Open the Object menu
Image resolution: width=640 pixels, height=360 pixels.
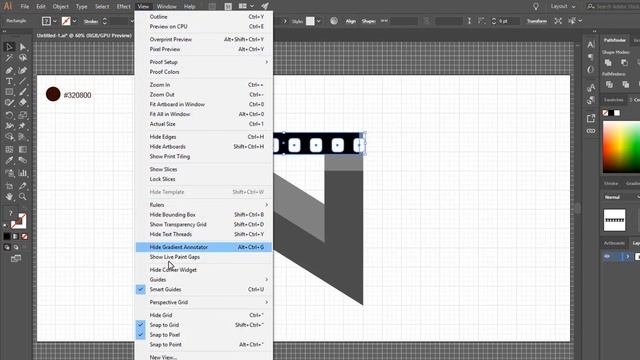61,7
